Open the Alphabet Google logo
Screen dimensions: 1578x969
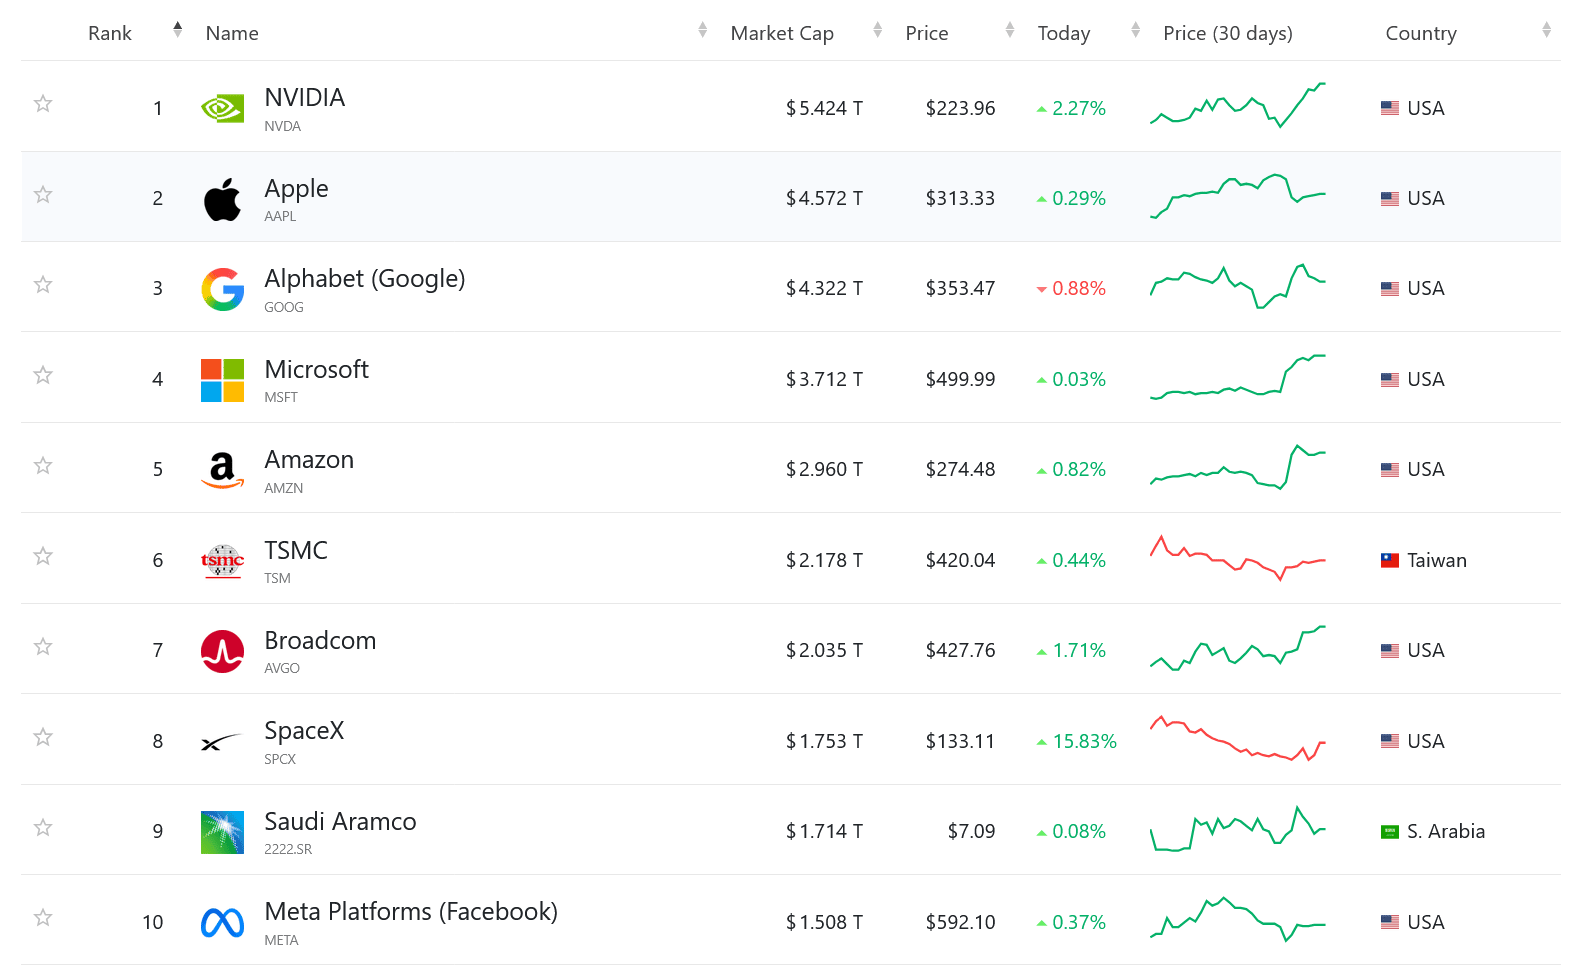(222, 289)
